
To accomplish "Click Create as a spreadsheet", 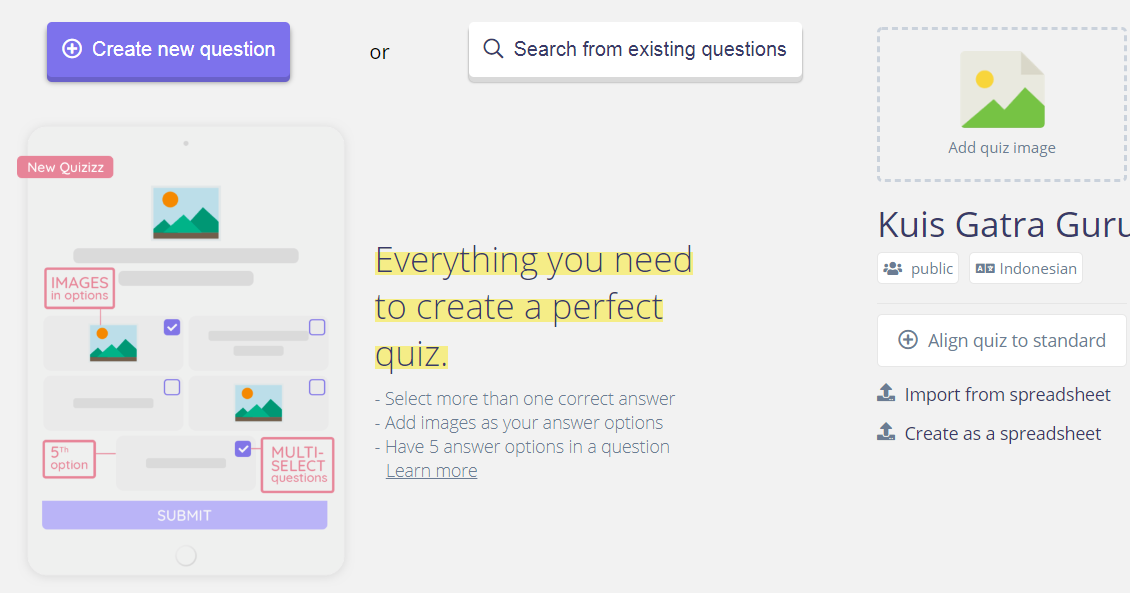I will [x=1002, y=433].
